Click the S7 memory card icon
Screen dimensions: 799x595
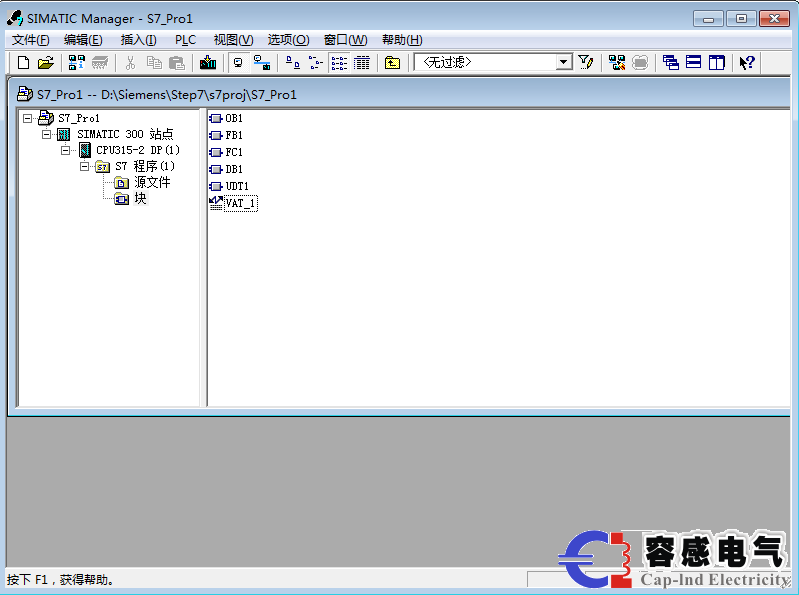click(100, 63)
